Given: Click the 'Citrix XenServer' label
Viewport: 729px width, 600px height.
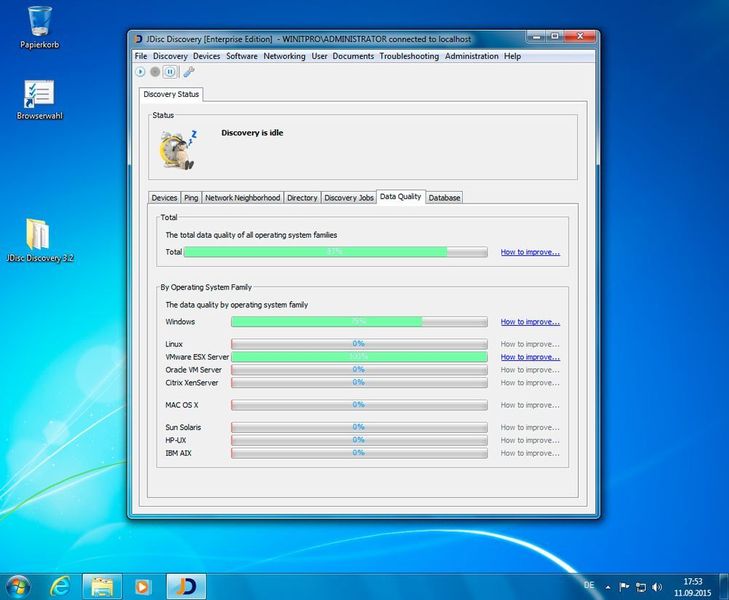Looking at the screenshot, I should click(x=192, y=383).
